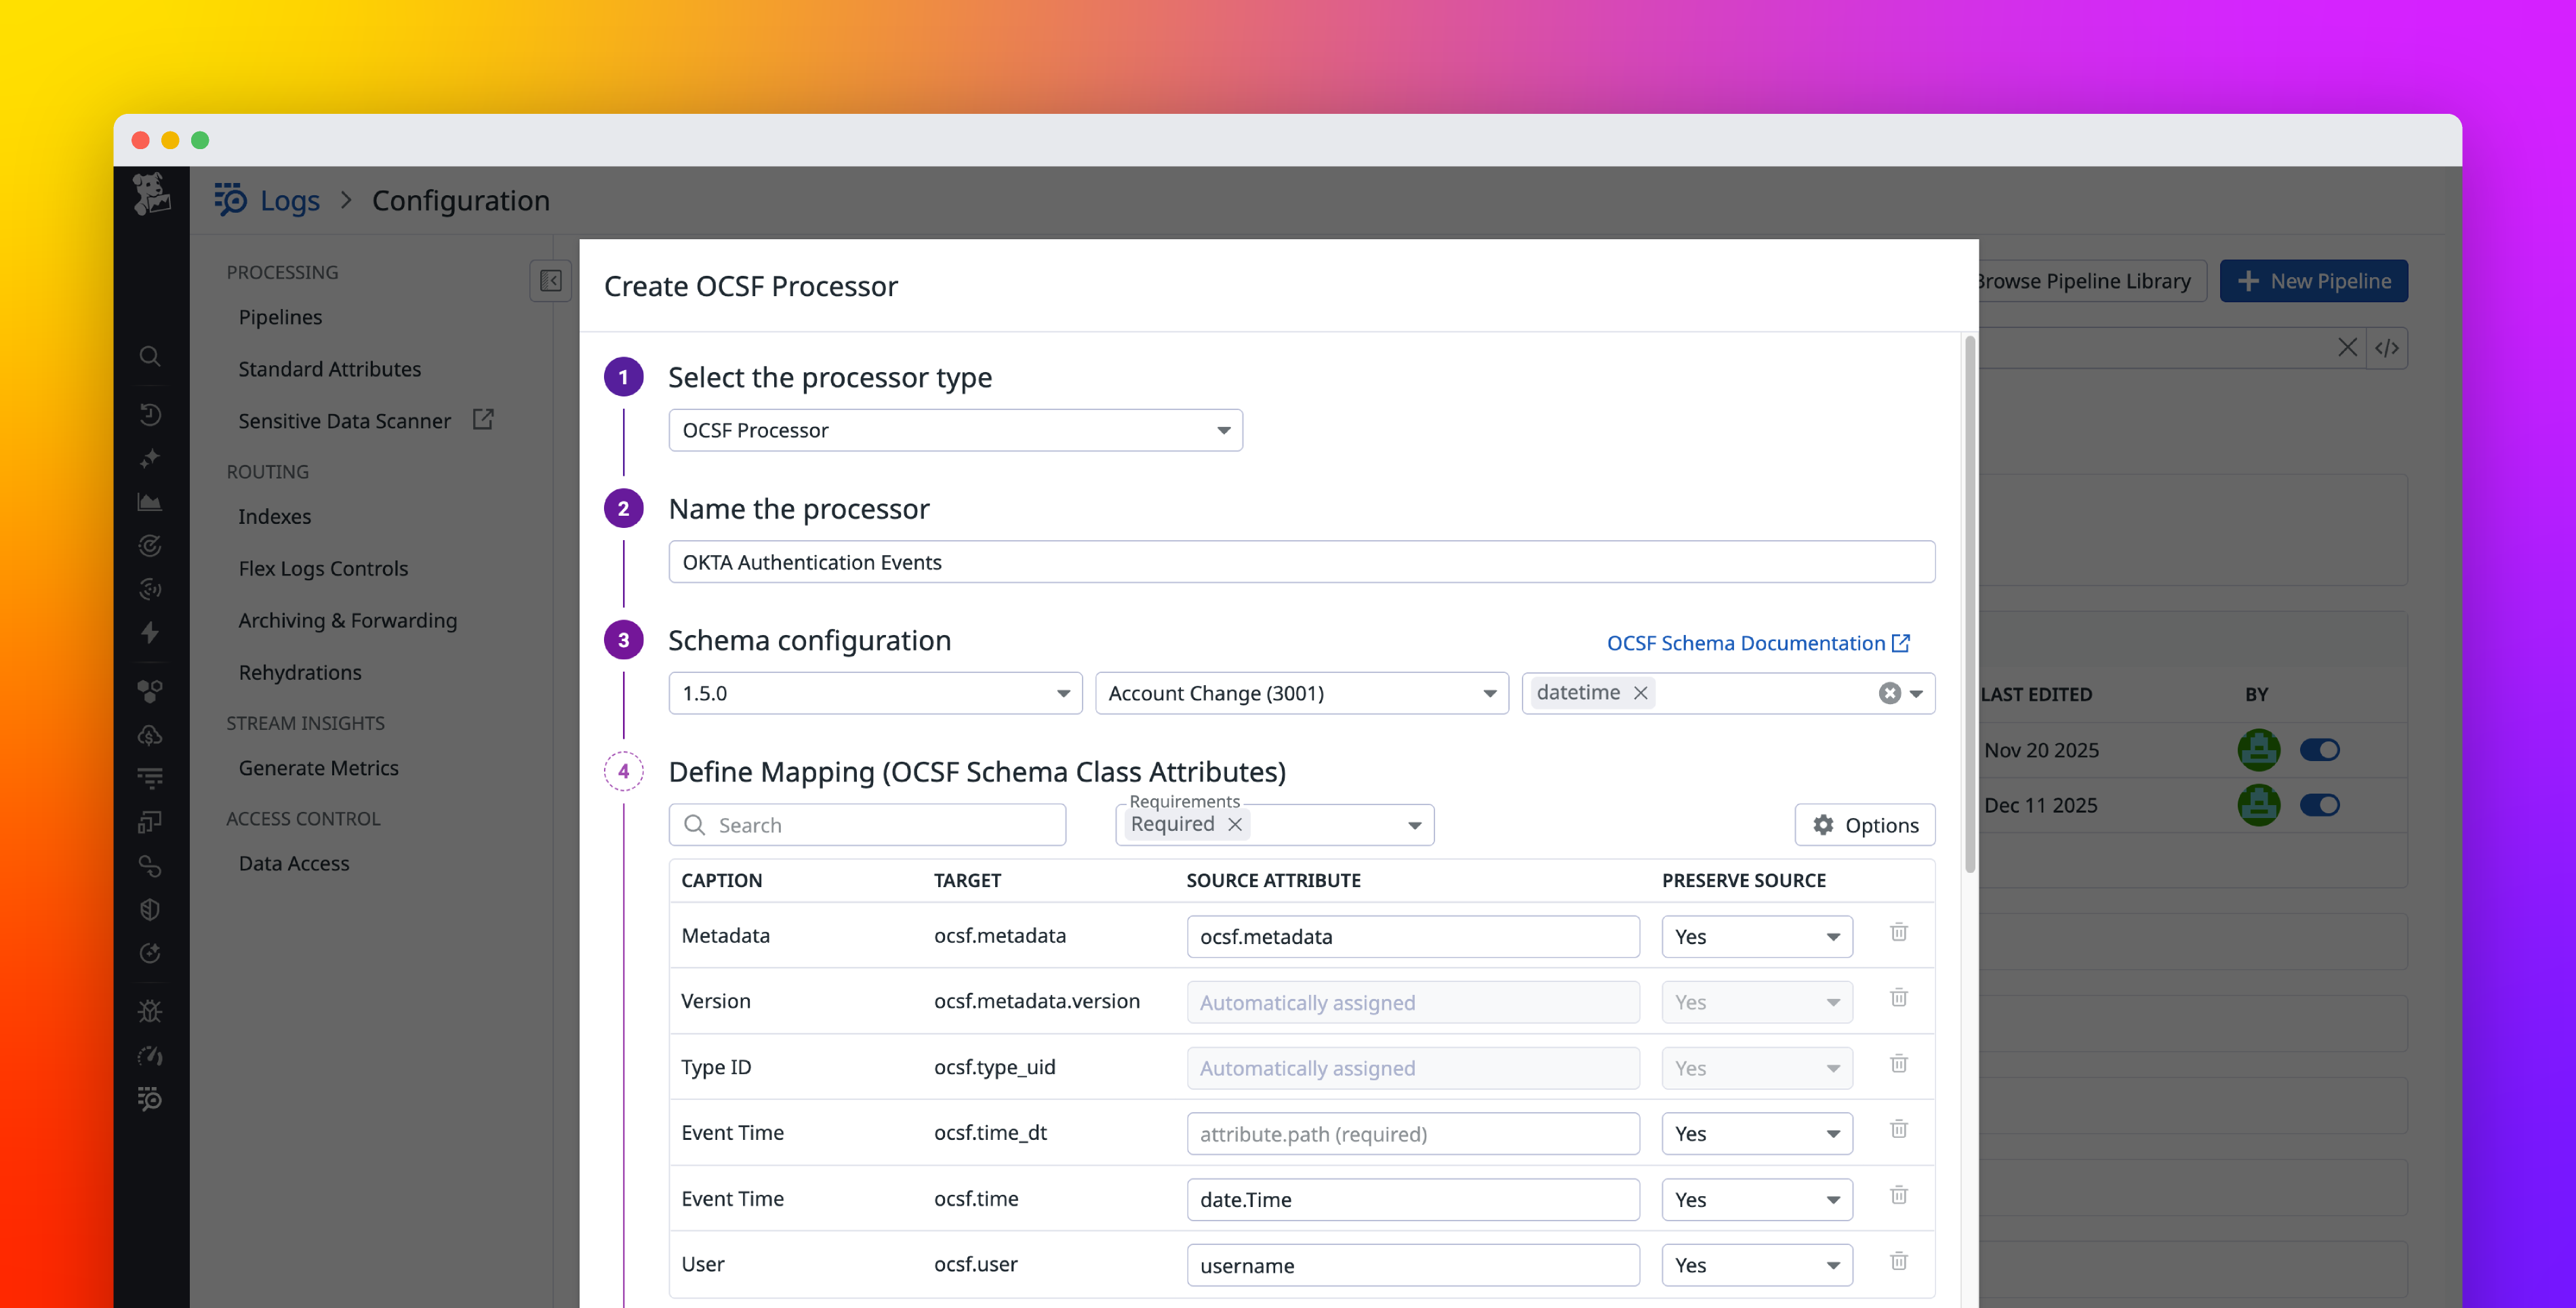2576x1308 pixels.
Task: Select the lightning bolt icon in the sidebar
Action: (150, 633)
